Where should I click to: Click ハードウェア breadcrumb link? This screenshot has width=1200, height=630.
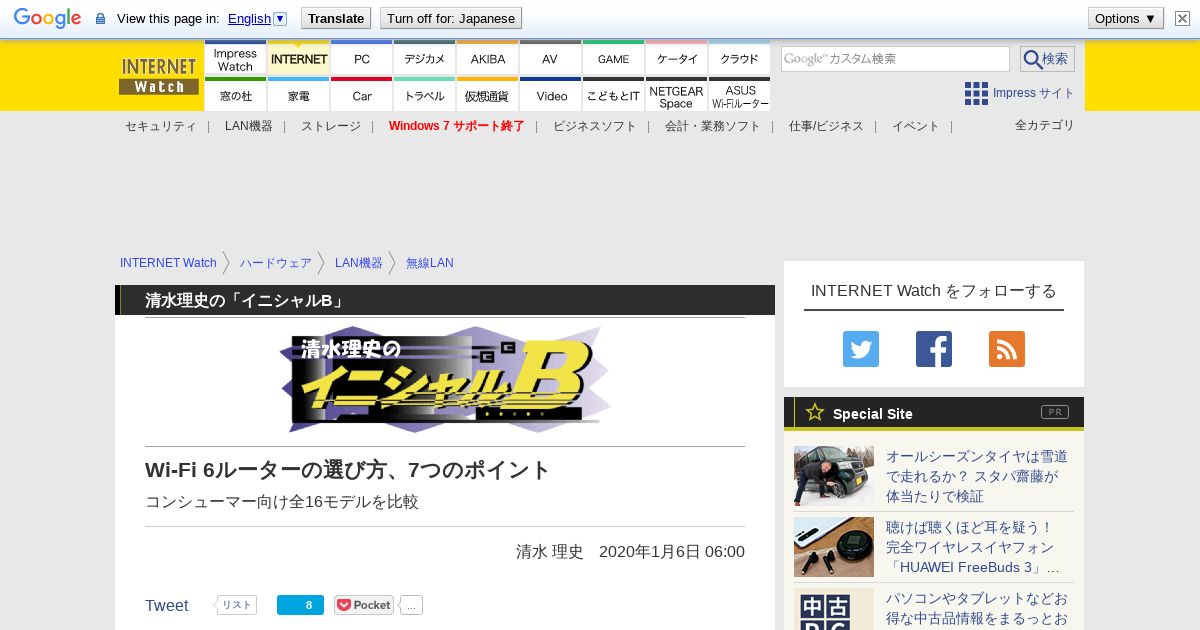pos(276,263)
